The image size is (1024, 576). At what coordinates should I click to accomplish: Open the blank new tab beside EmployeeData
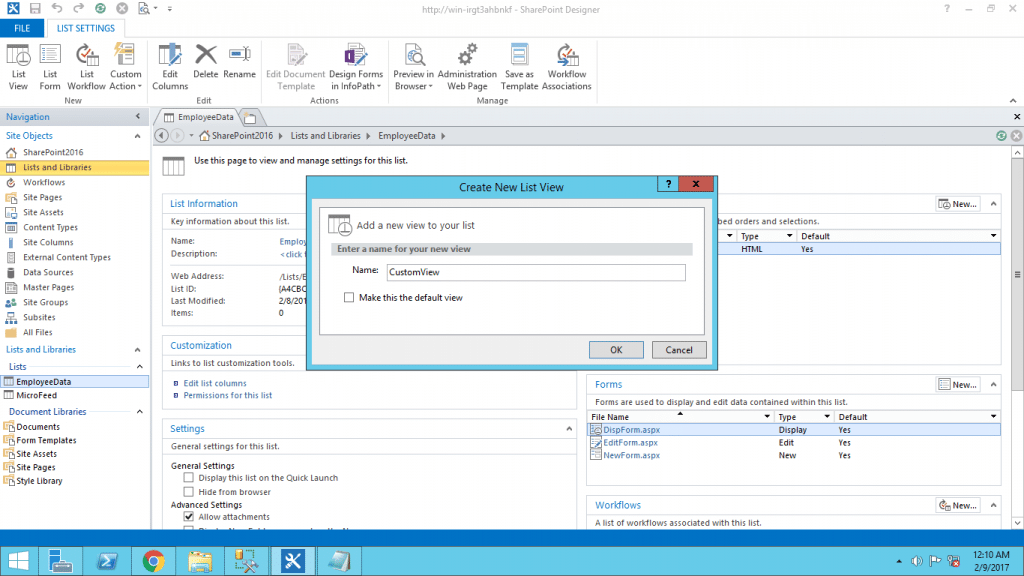point(250,118)
